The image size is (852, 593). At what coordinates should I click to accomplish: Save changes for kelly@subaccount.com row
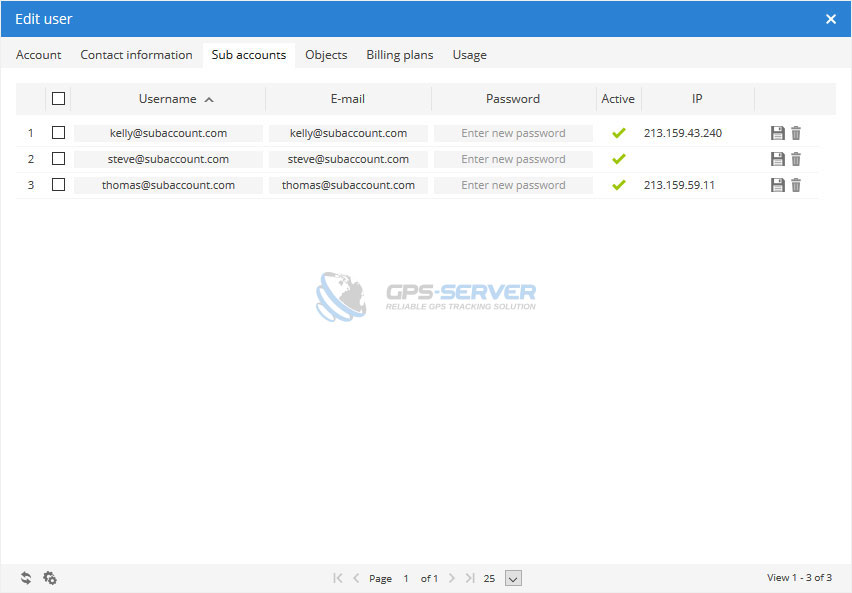[x=777, y=133]
